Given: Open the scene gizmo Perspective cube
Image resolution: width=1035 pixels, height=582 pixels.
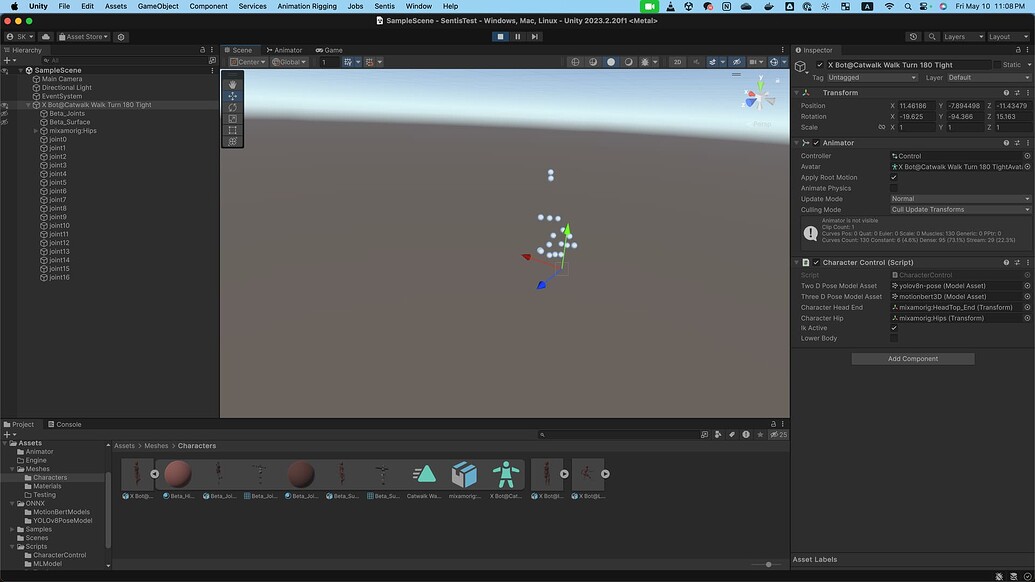Looking at the screenshot, I should click(x=758, y=95).
